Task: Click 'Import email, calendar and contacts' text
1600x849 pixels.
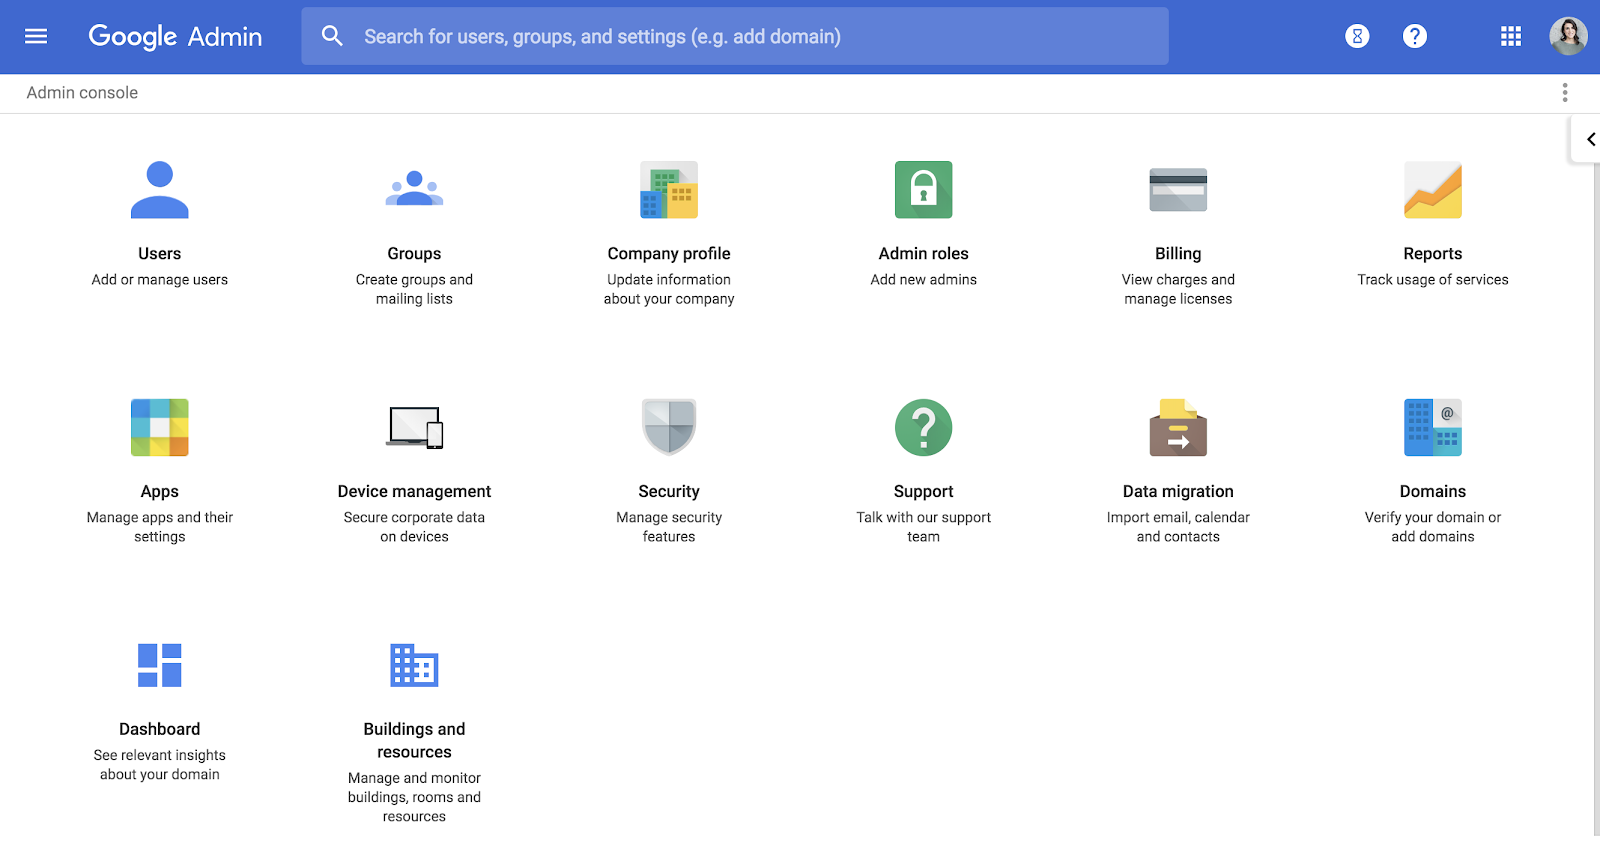Action: [1178, 527]
